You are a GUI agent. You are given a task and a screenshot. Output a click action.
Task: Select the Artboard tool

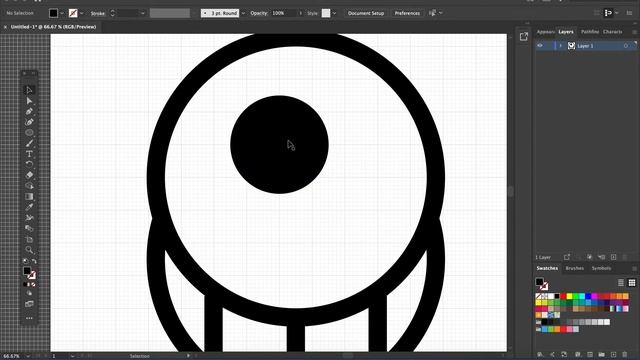(29, 239)
